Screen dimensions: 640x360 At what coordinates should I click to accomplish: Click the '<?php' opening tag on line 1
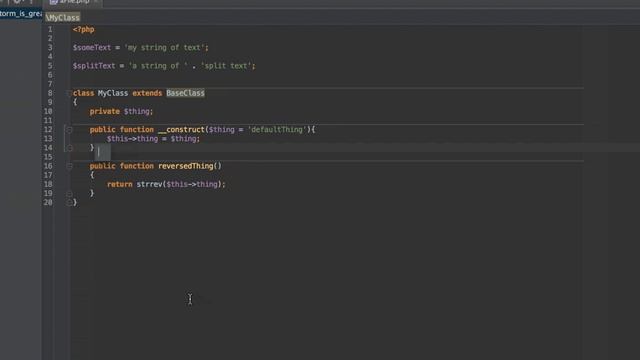coord(84,29)
